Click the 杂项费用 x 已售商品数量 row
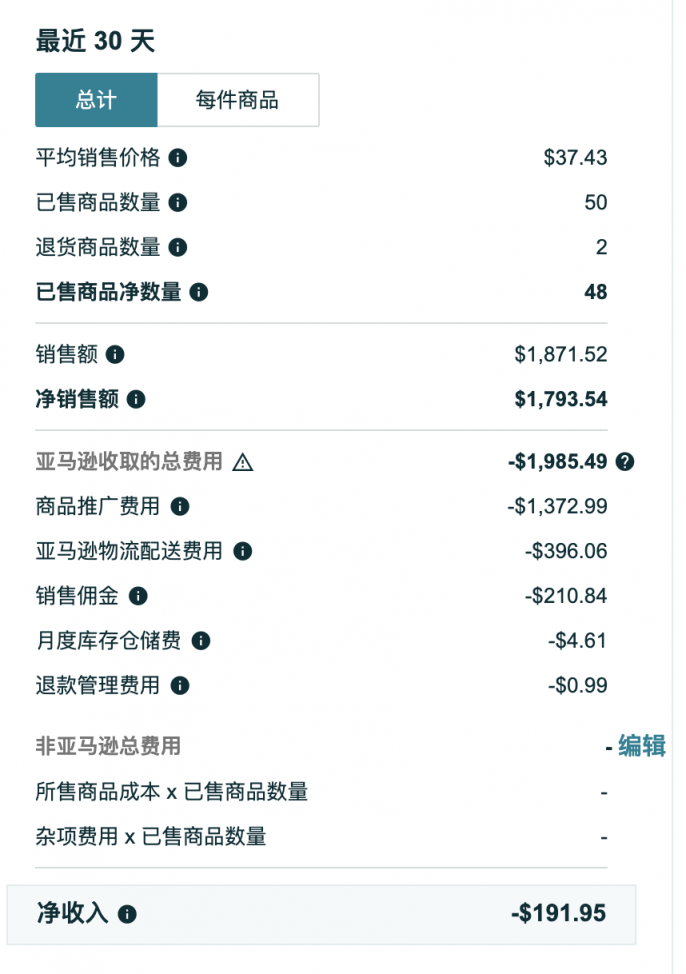The width and height of the screenshot is (686, 974). 321,837
